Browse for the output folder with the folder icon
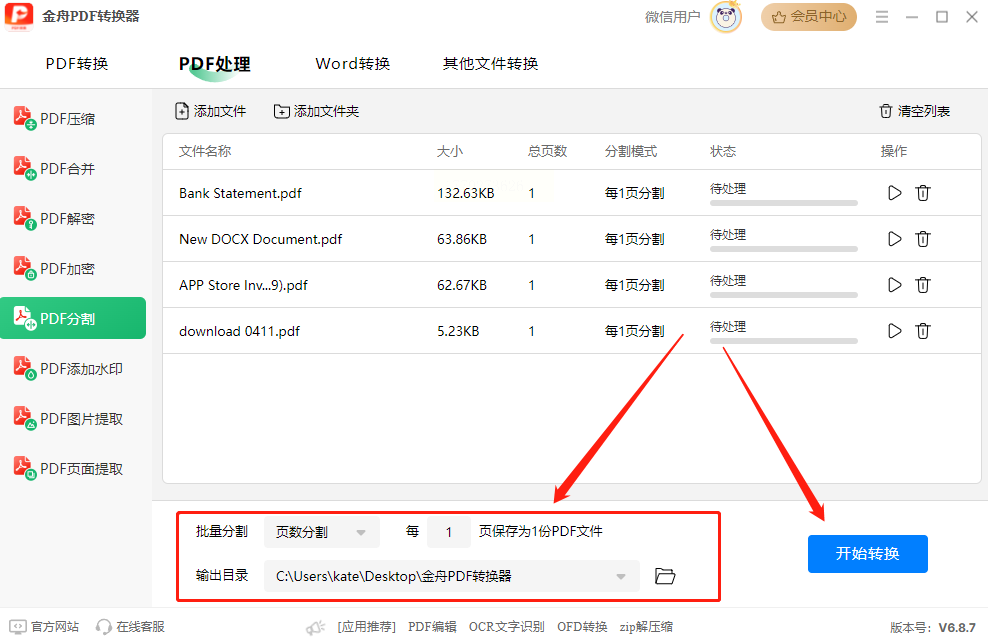The width and height of the screenshot is (988, 644). pyautogui.click(x=665, y=576)
